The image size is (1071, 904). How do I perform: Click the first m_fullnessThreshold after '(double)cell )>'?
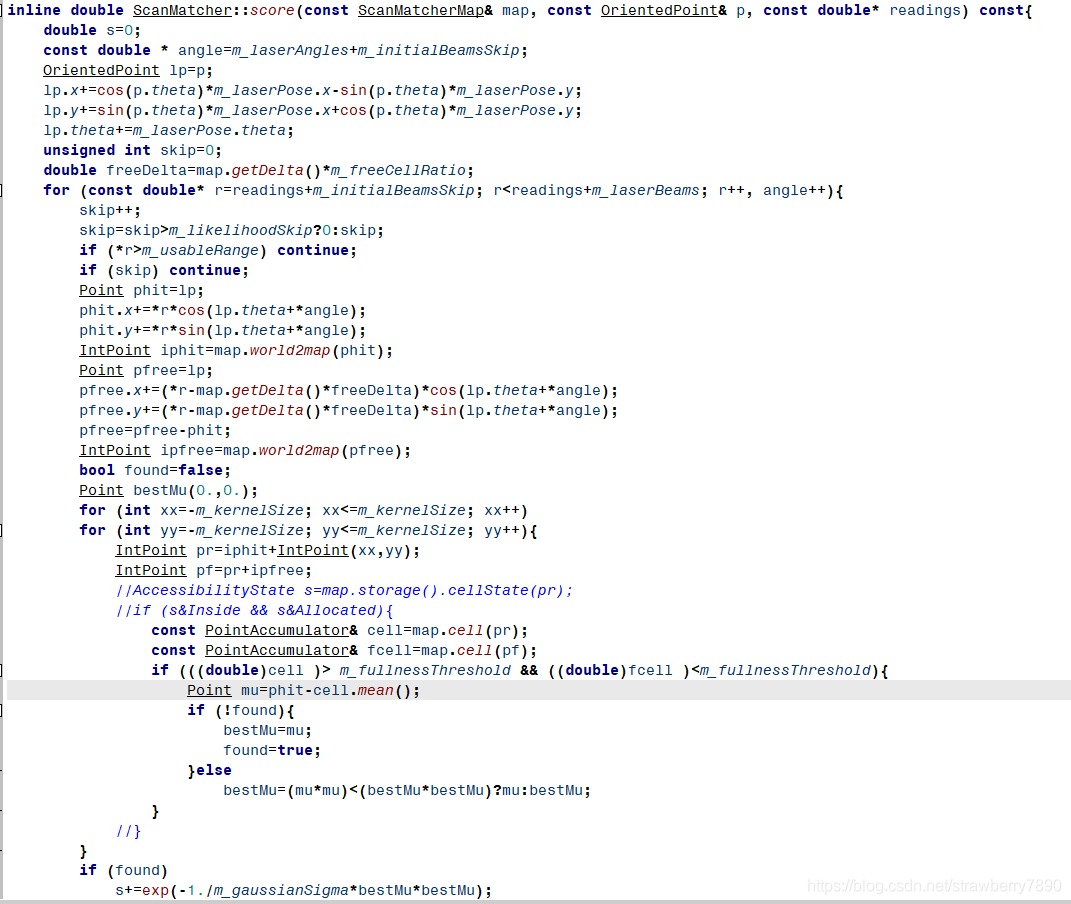[x=425, y=670]
